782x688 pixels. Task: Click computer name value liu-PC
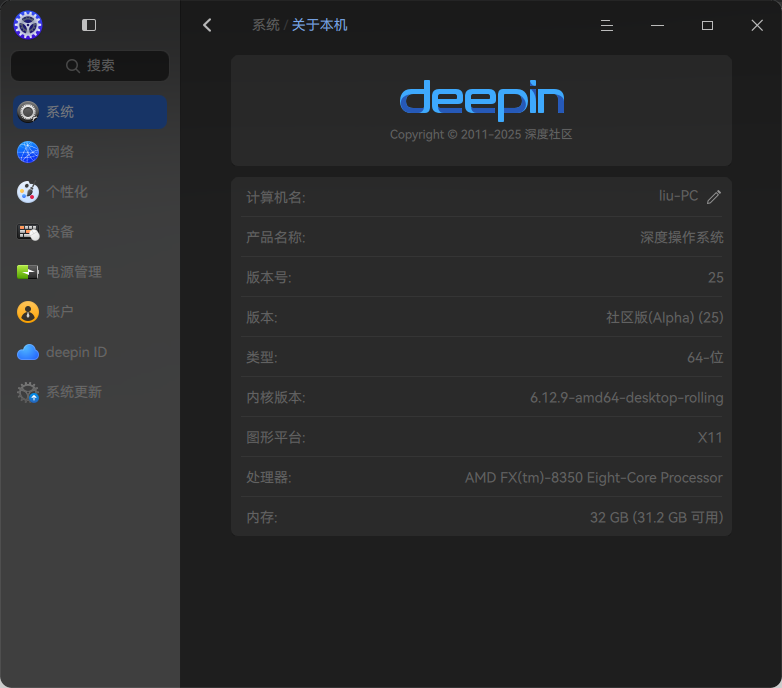(x=678, y=196)
